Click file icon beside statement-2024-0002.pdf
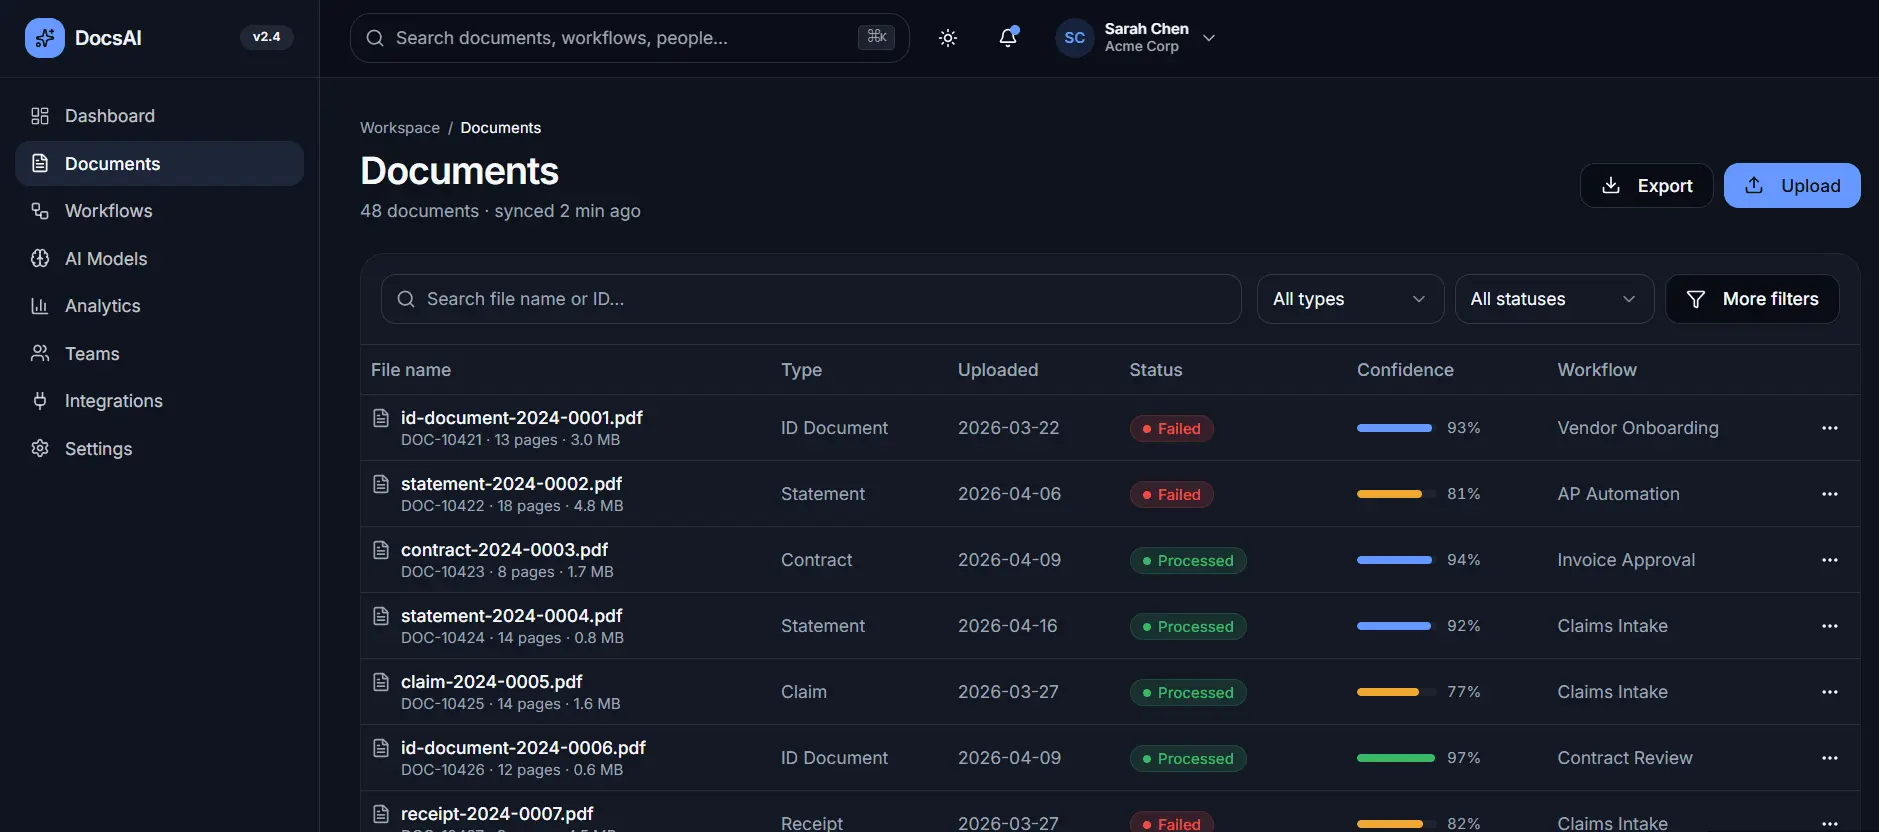The height and width of the screenshot is (832, 1879). coord(381,484)
